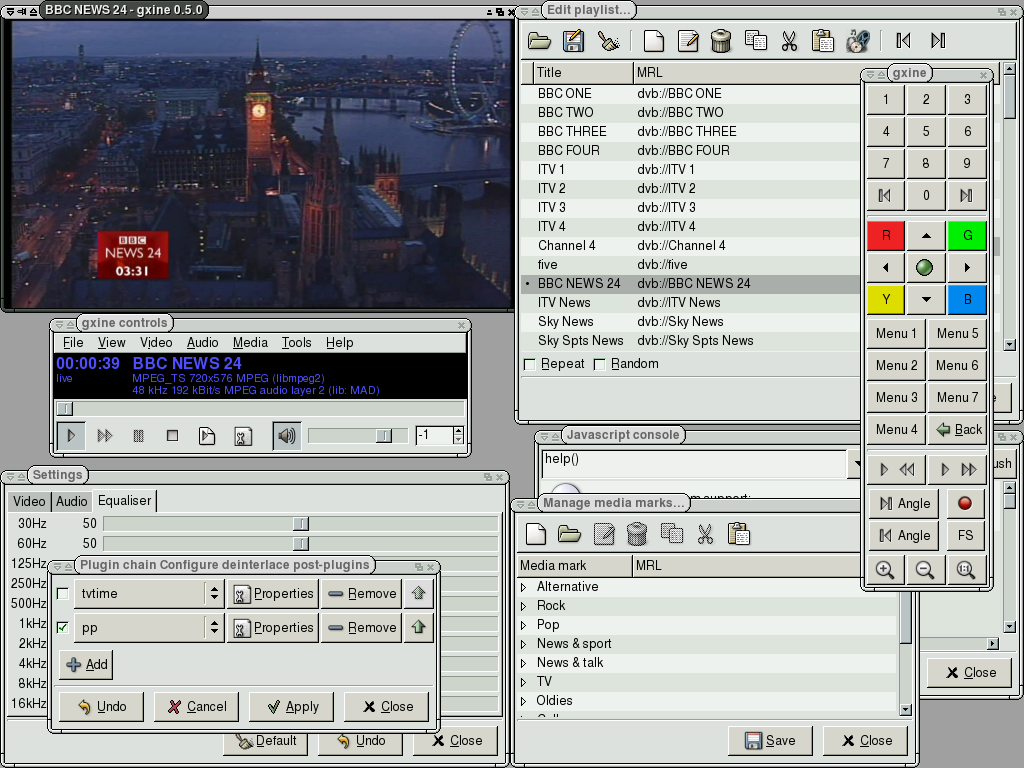
Task: Expand the Rock media mark category
Action: (x=523, y=606)
